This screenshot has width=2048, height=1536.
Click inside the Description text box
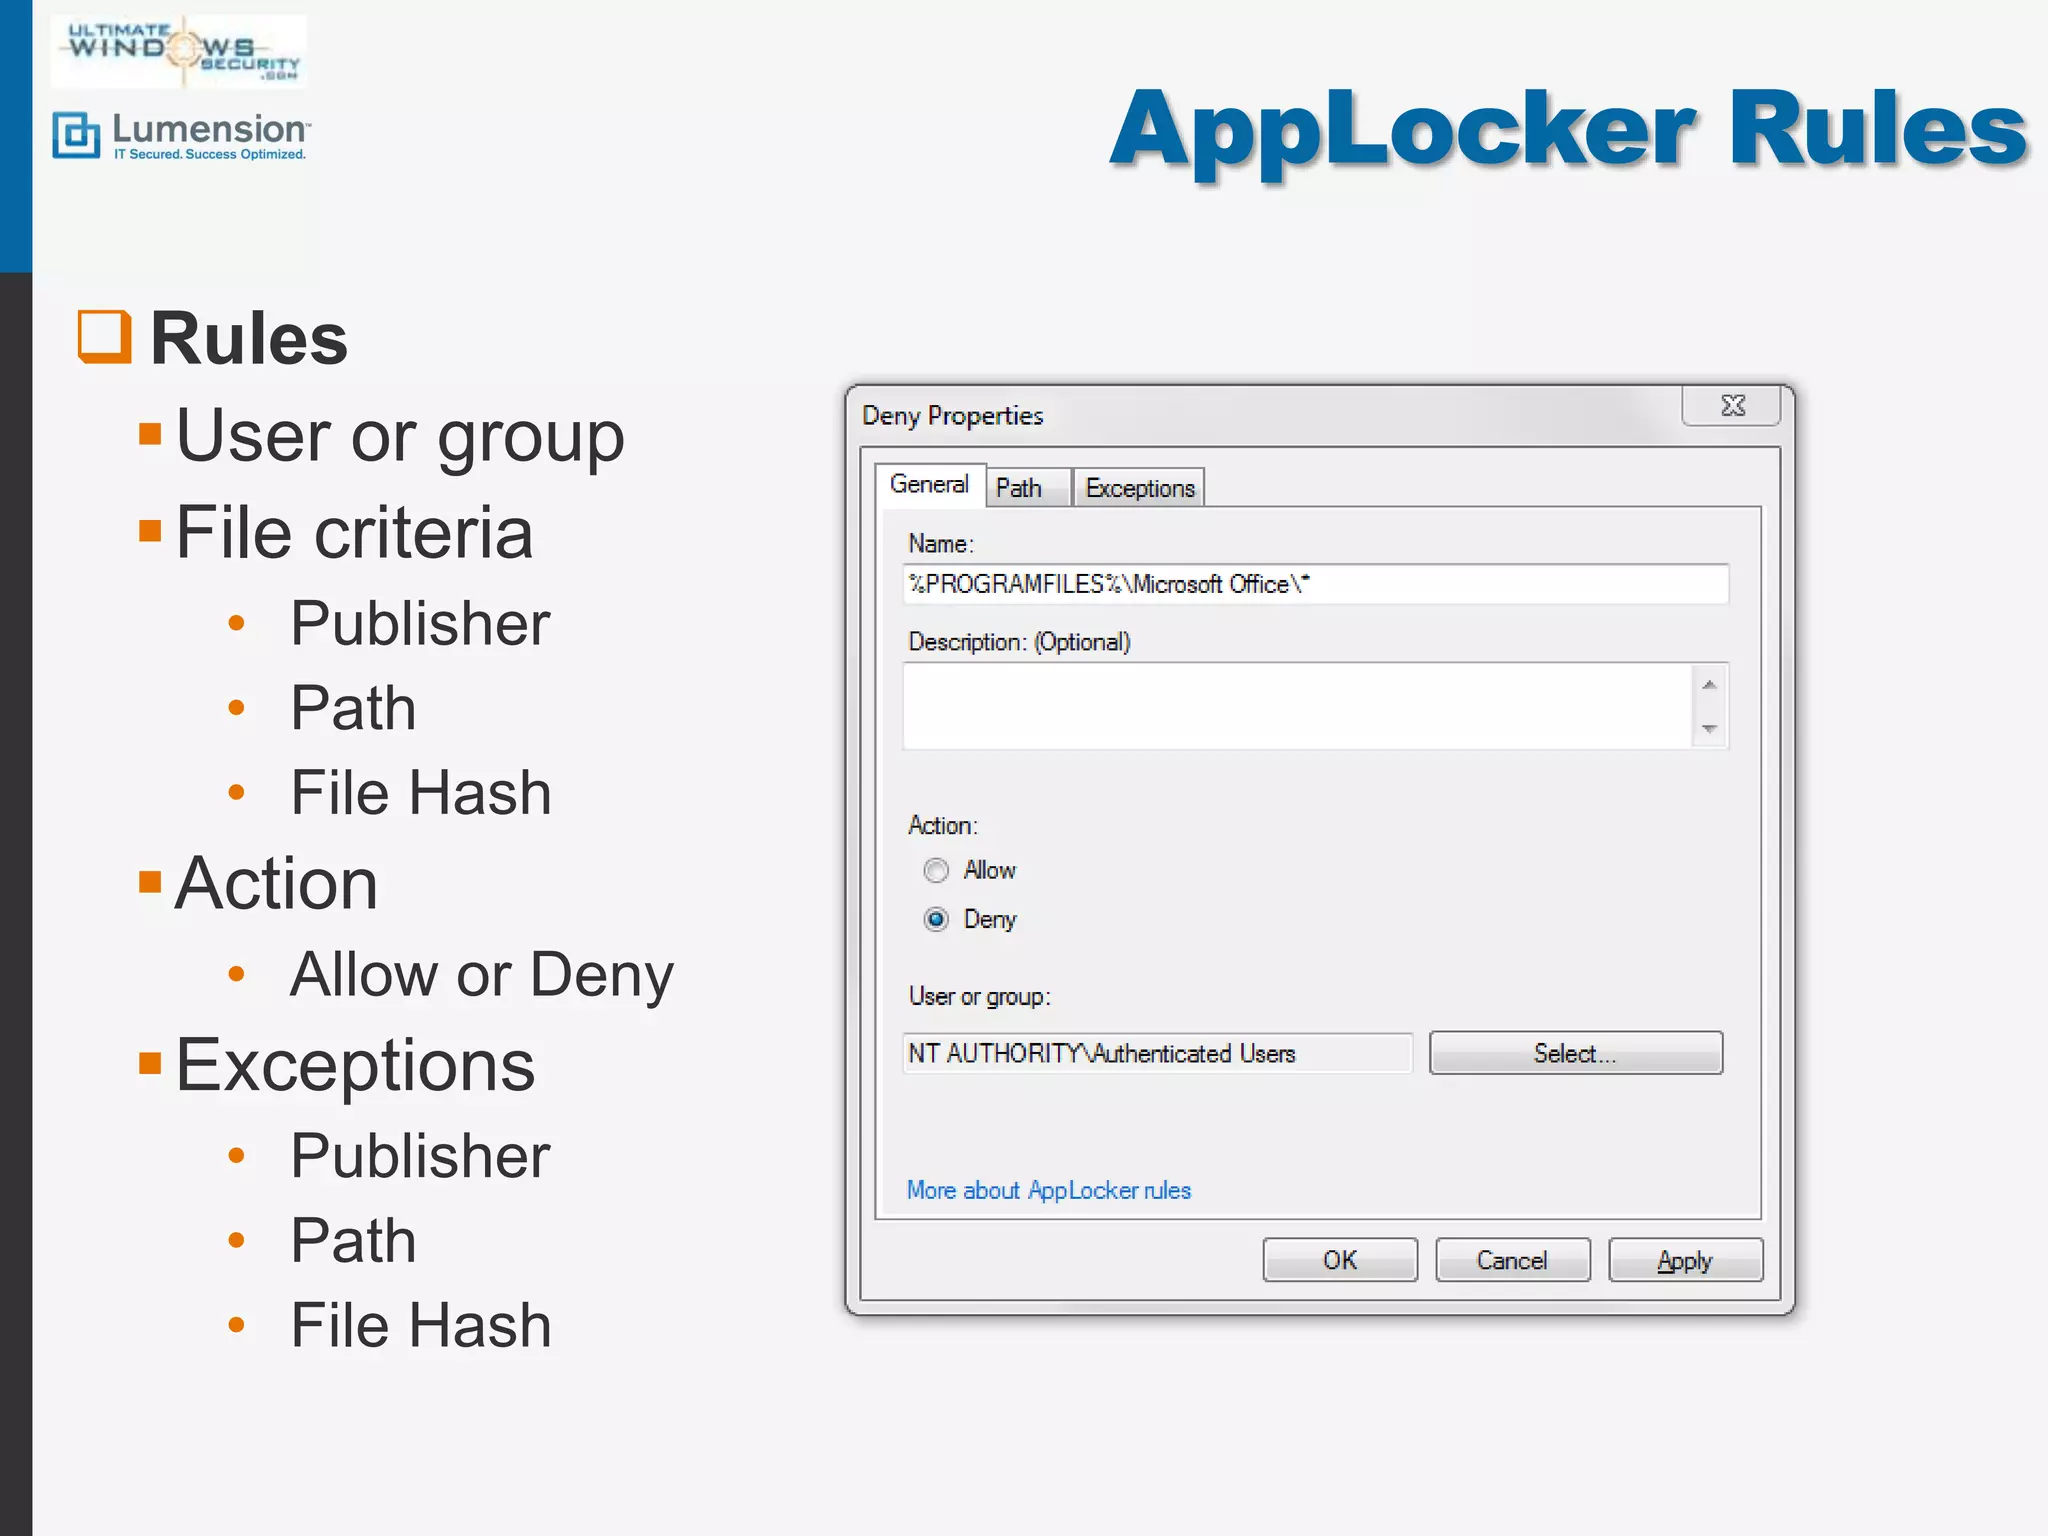point(1297,706)
